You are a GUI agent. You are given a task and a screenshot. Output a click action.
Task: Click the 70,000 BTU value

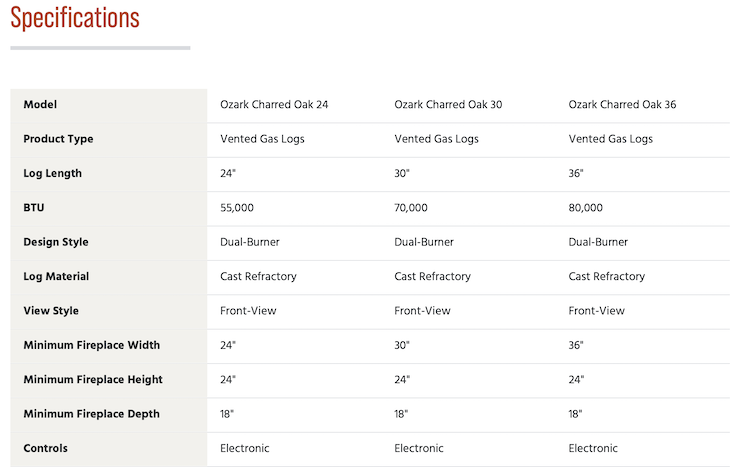(411, 208)
